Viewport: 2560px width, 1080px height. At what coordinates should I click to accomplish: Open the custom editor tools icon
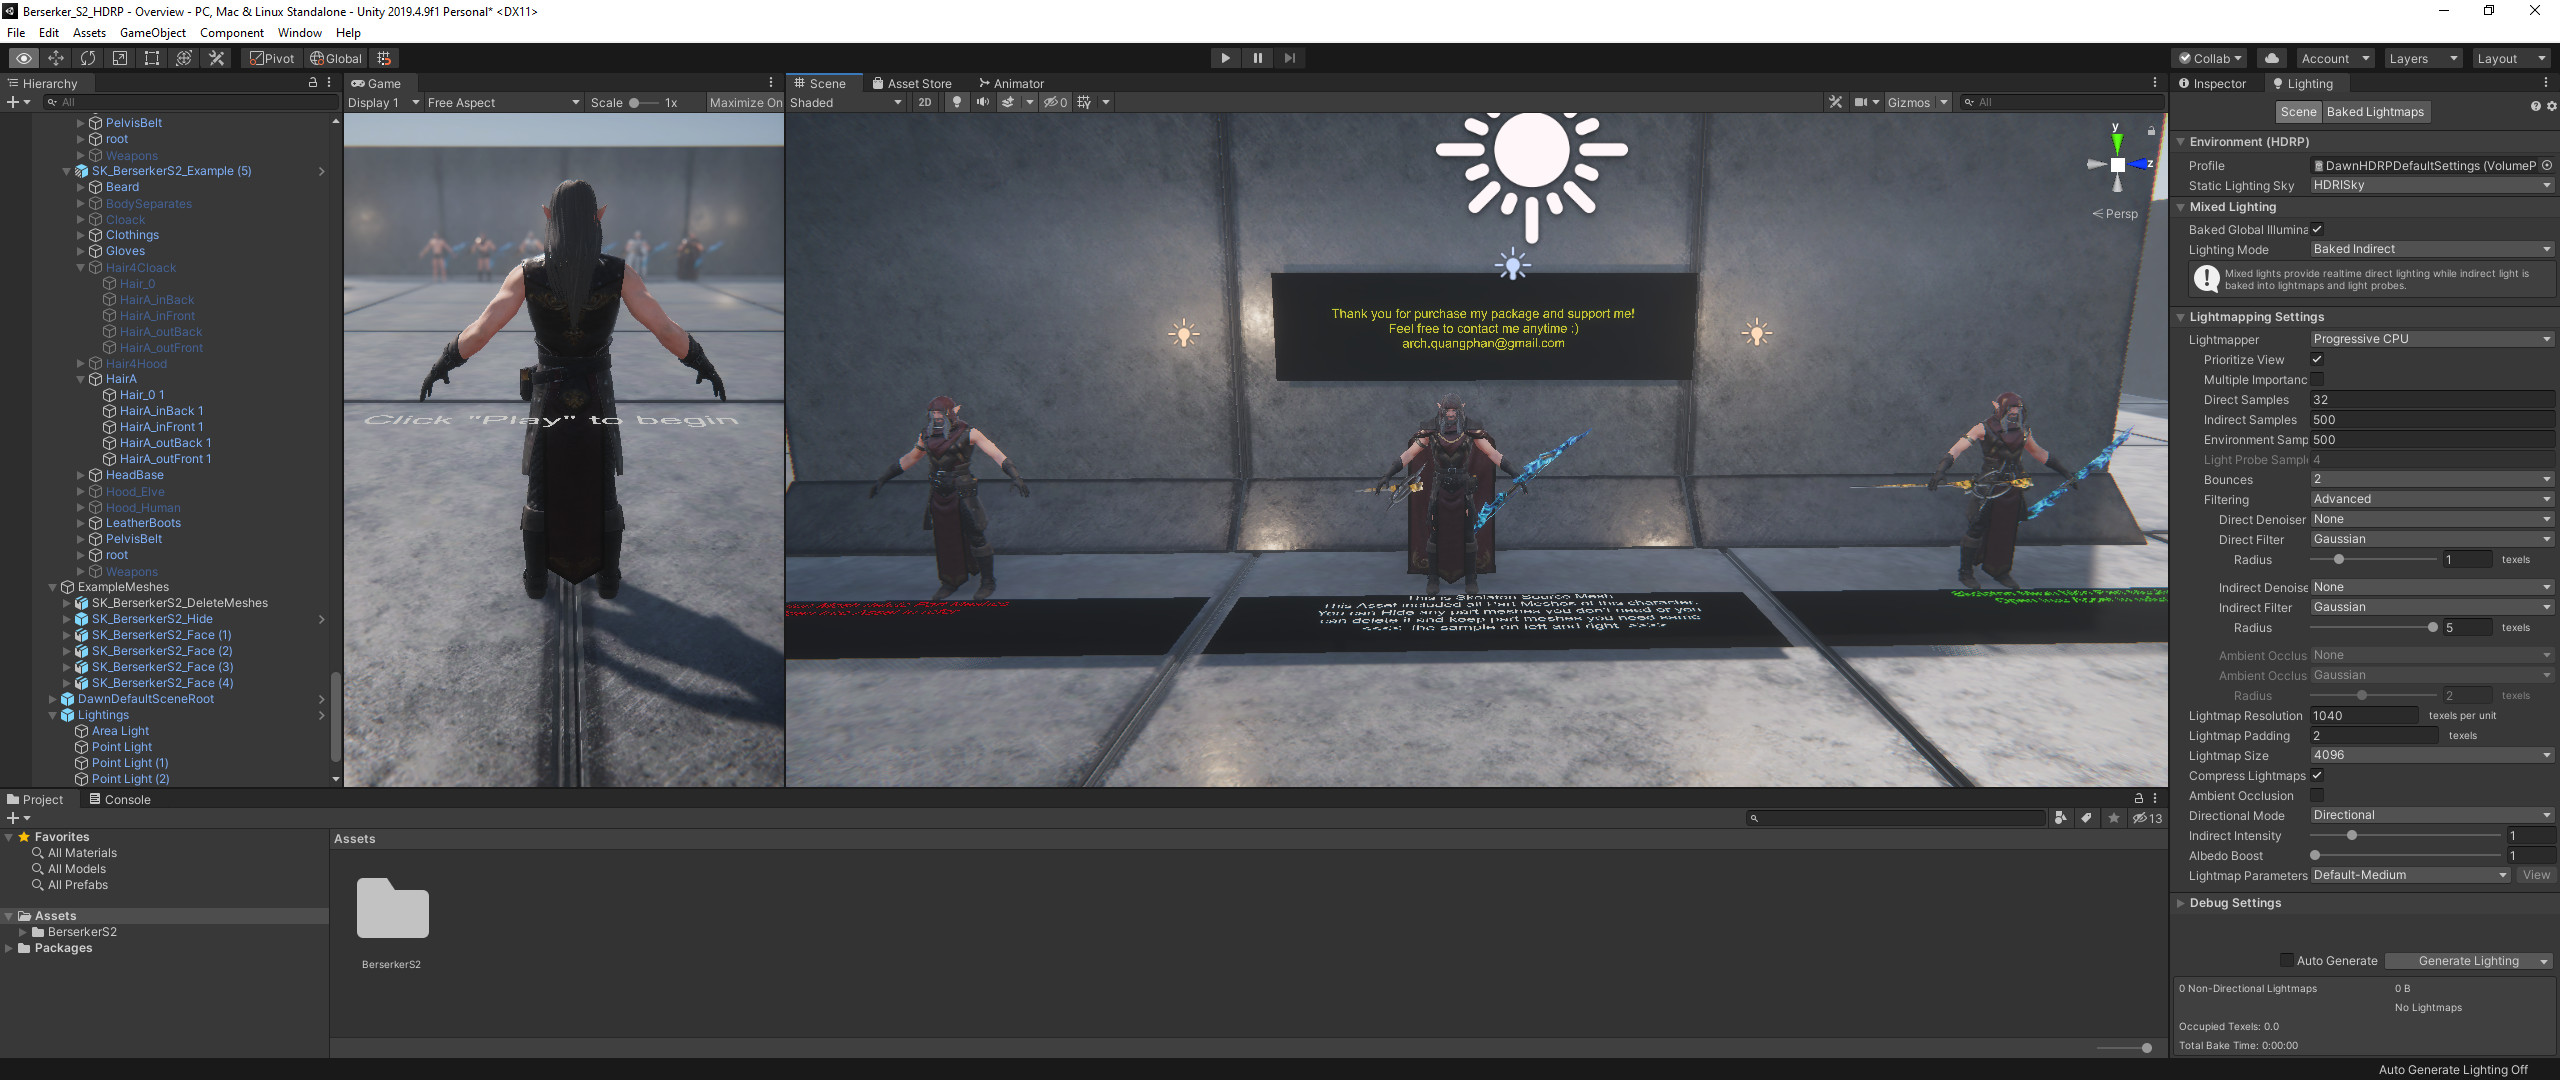[216, 58]
